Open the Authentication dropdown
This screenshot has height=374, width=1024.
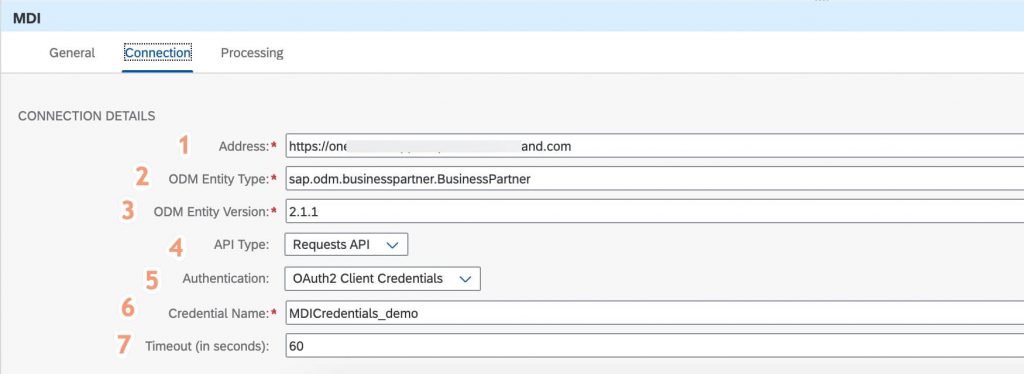click(x=383, y=279)
